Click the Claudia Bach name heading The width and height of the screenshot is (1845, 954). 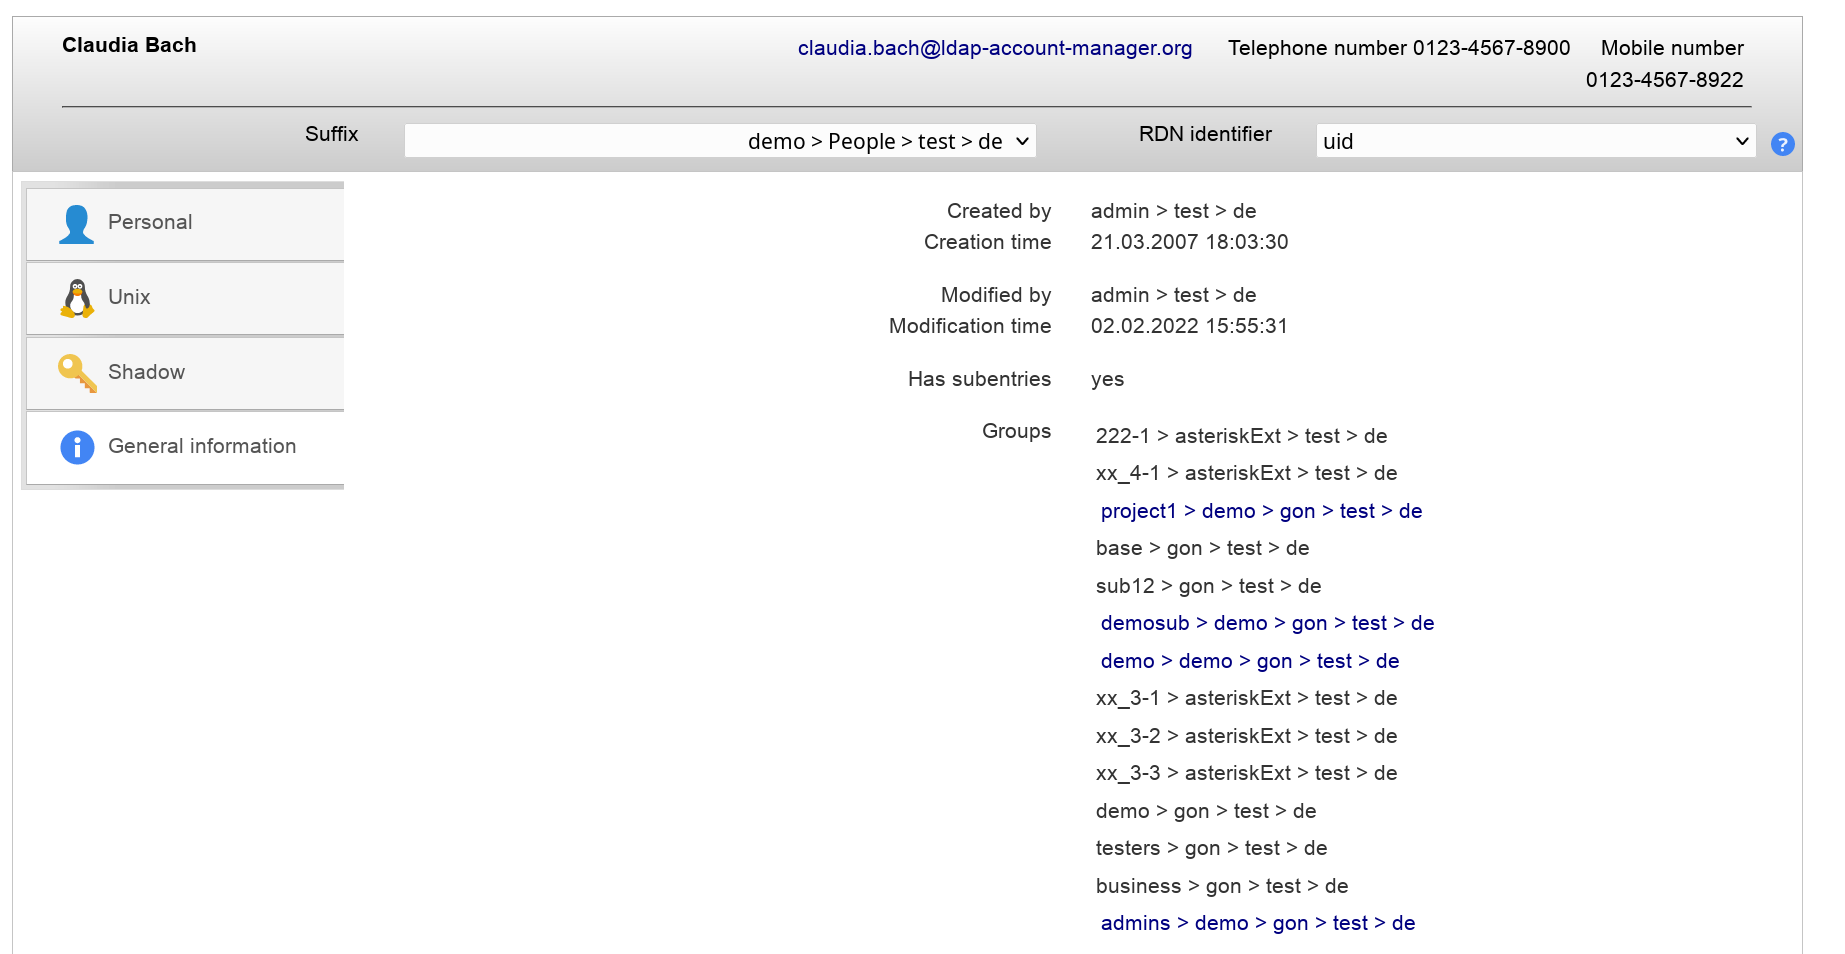[129, 45]
